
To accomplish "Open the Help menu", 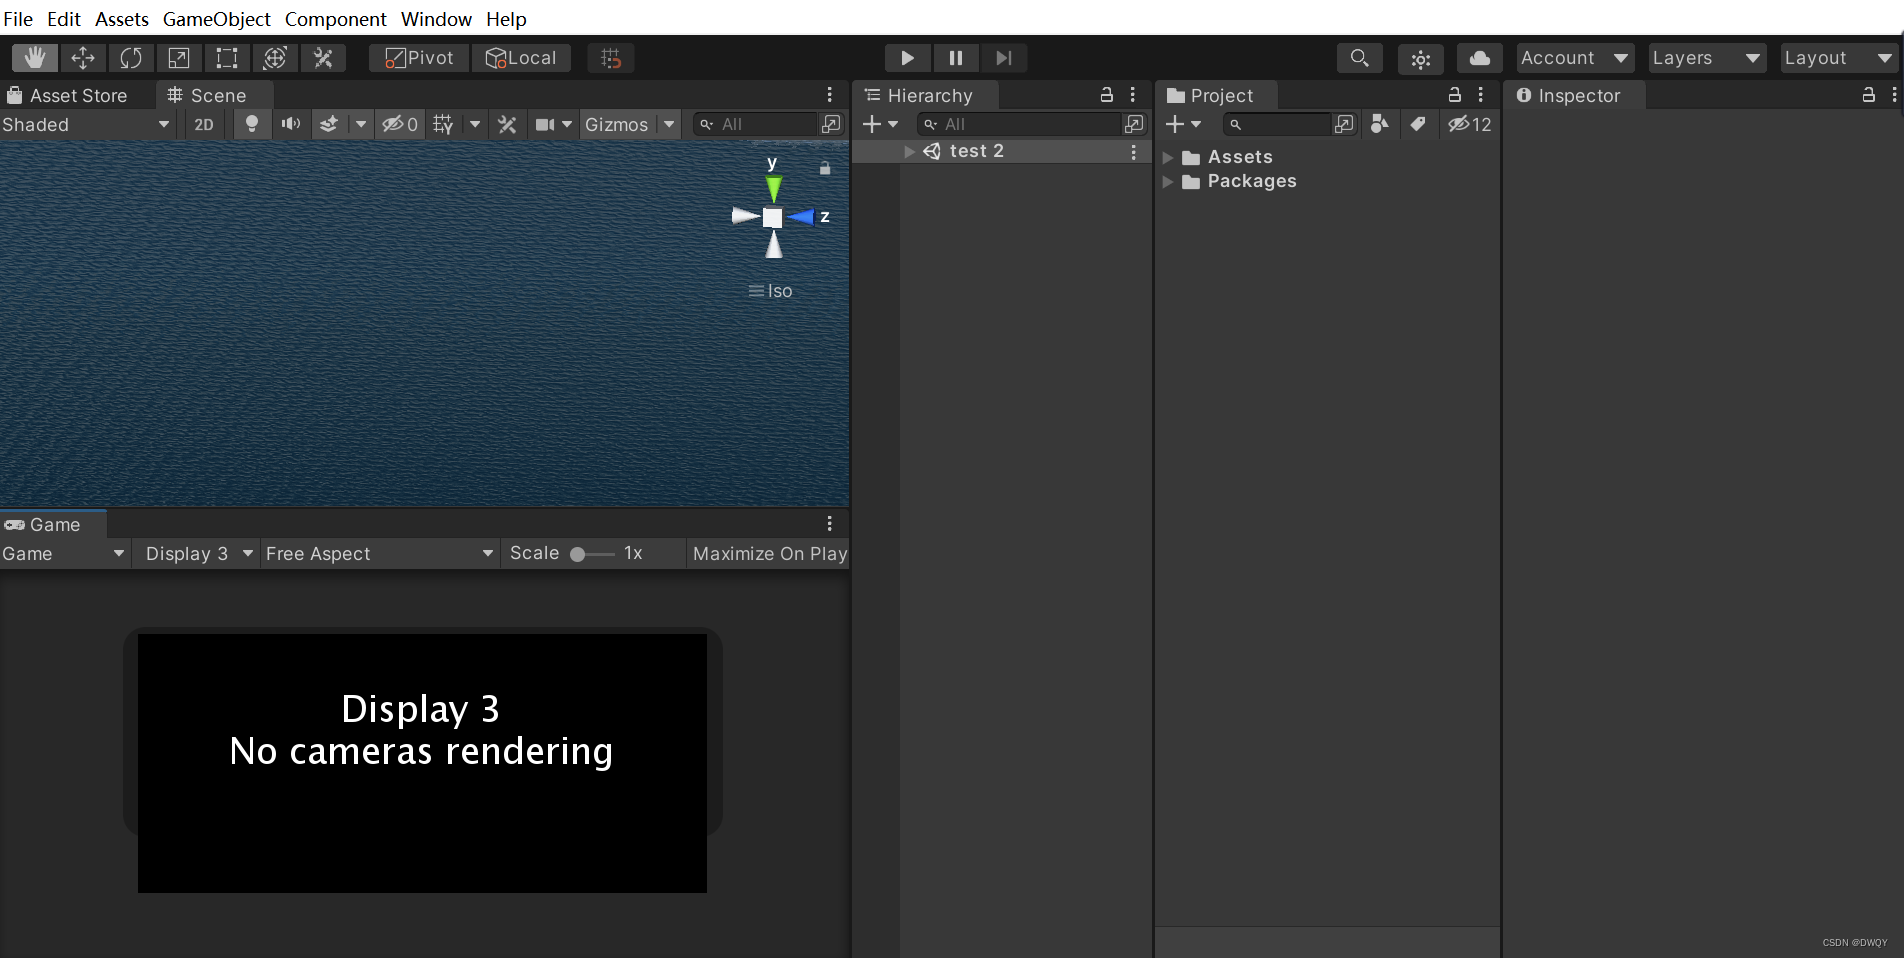I will click(x=506, y=19).
